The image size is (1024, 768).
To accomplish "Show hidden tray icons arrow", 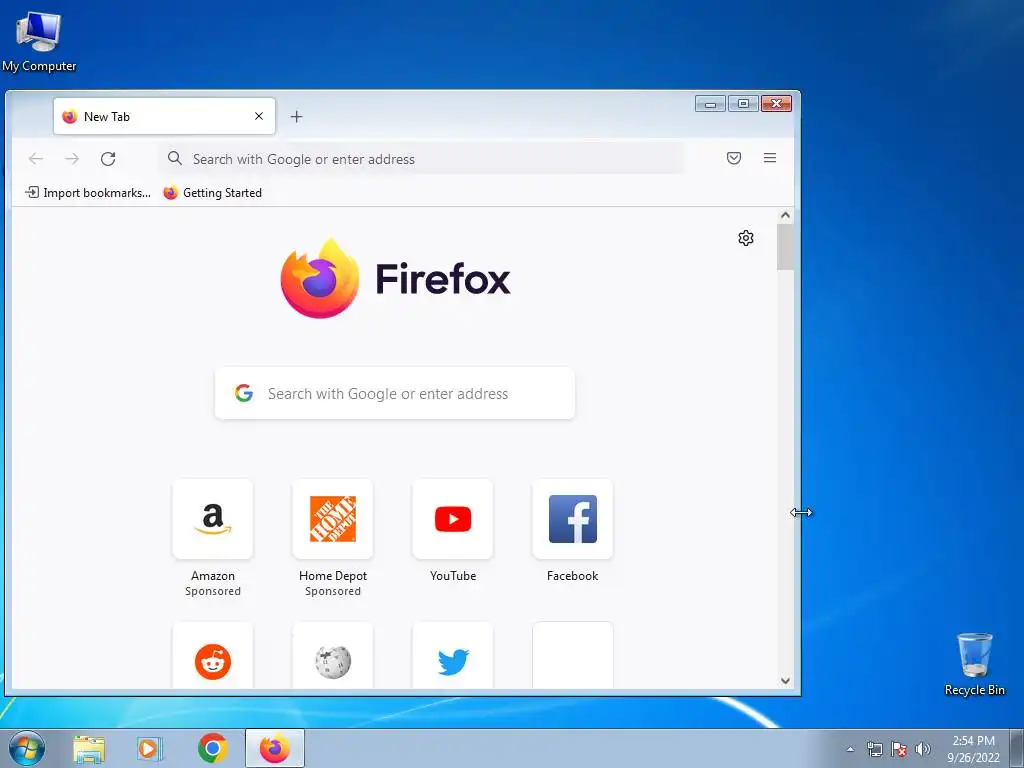I will 850,750.
